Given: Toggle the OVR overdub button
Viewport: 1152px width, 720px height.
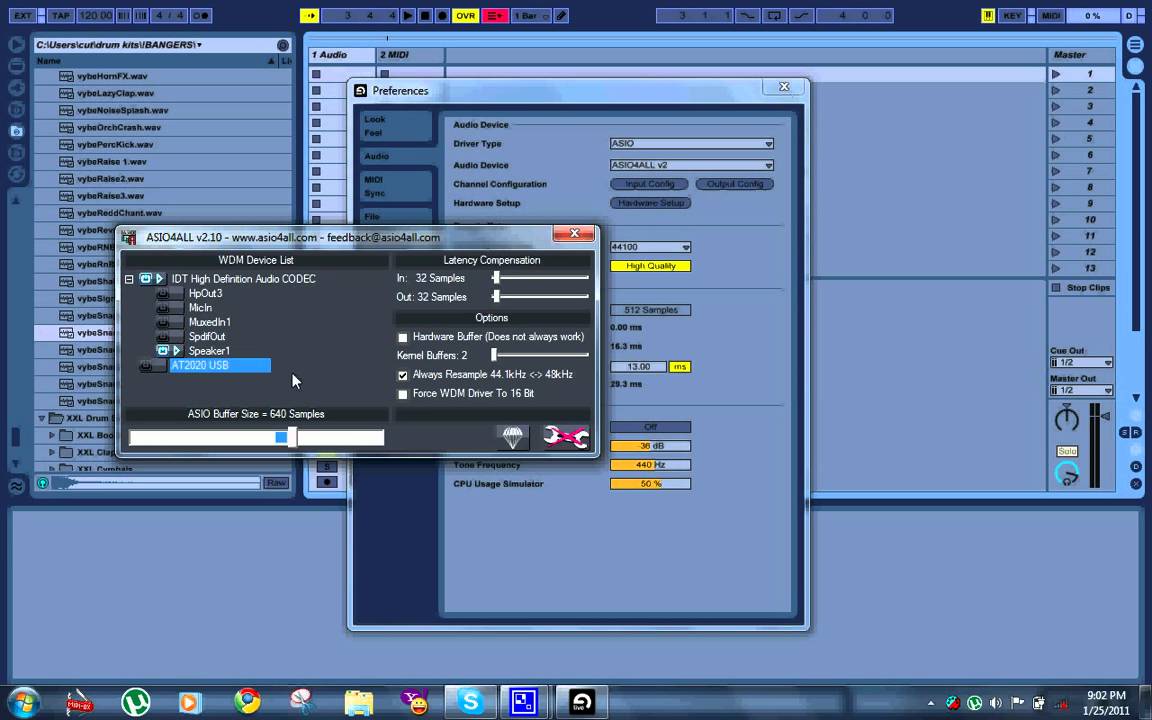Looking at the screenshot, I should pos(465,16).
